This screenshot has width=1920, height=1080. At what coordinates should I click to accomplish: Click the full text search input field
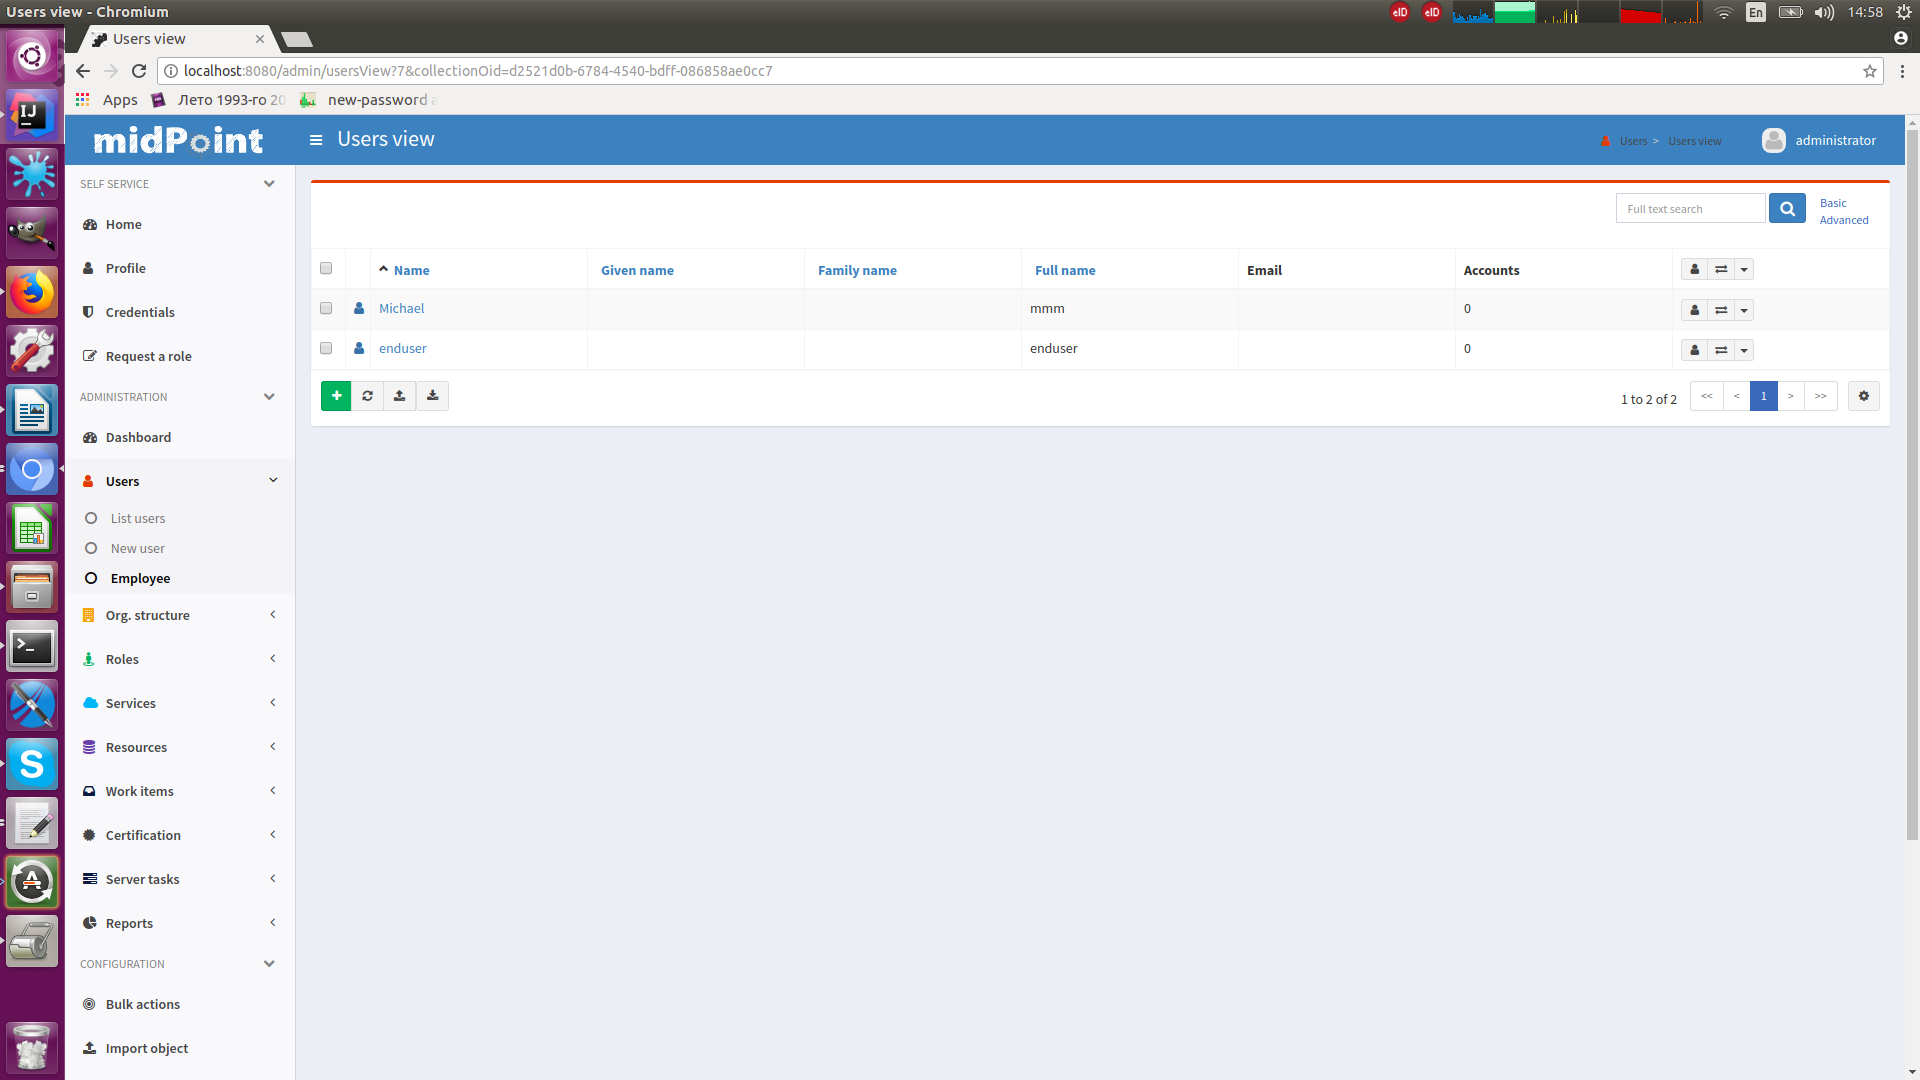(x=1689, y=208)
